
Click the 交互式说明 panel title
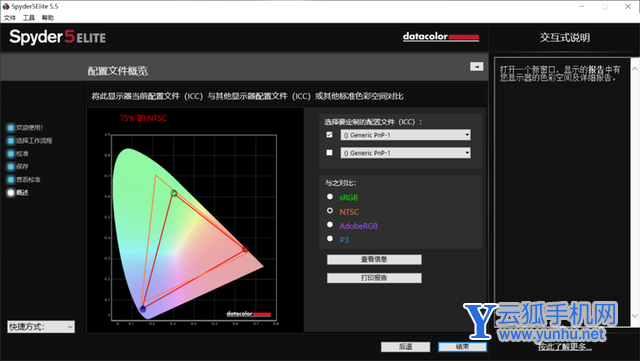coord(564,38)
